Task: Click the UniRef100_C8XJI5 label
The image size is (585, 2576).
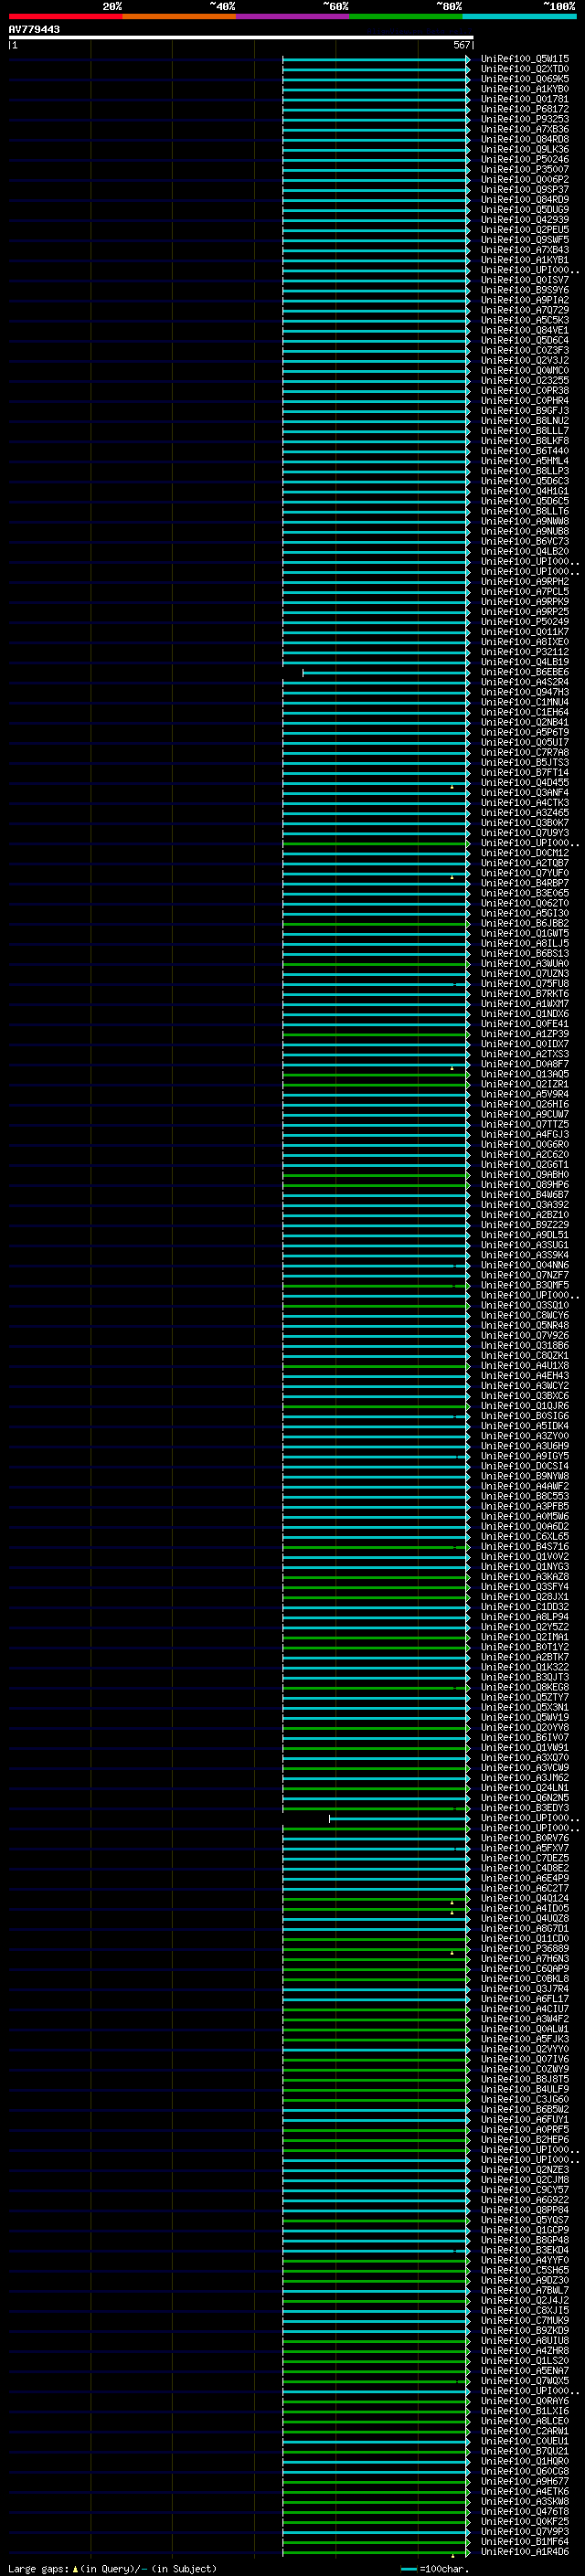Action: (525, 2310)
